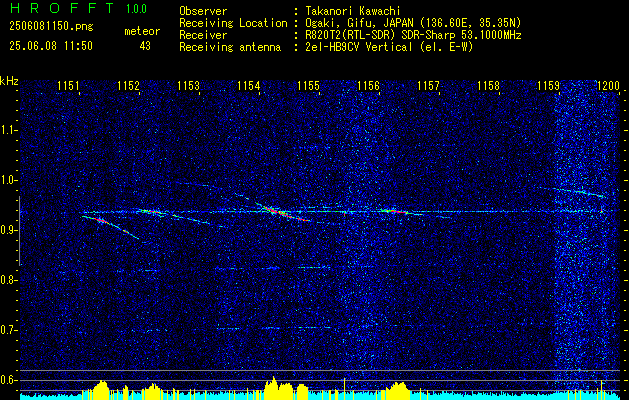Image resolution: width=629 pixels, height=400 pixels.
Task: Click the descending trace near 1159
Action: coord(574,191)
